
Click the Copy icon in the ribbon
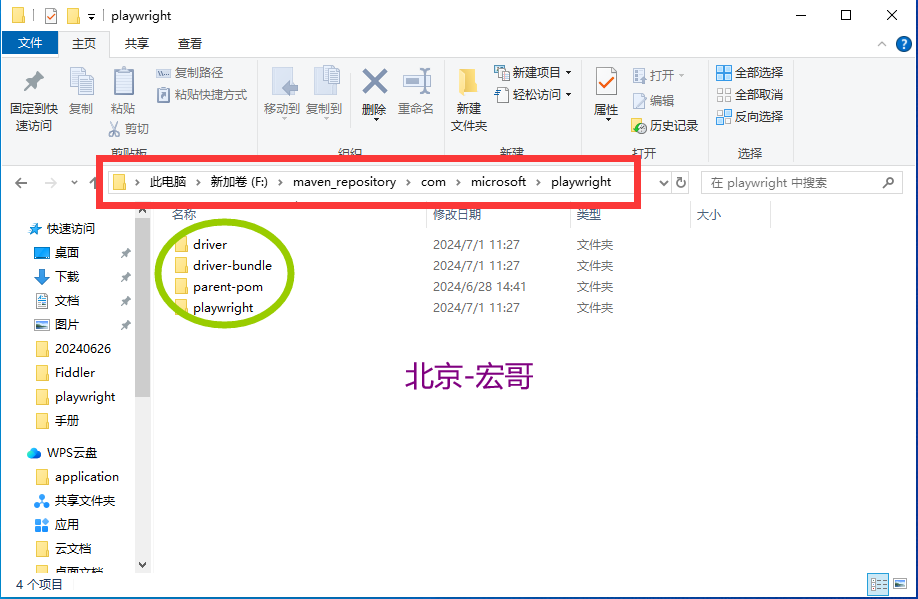click(x=81, y=81)
